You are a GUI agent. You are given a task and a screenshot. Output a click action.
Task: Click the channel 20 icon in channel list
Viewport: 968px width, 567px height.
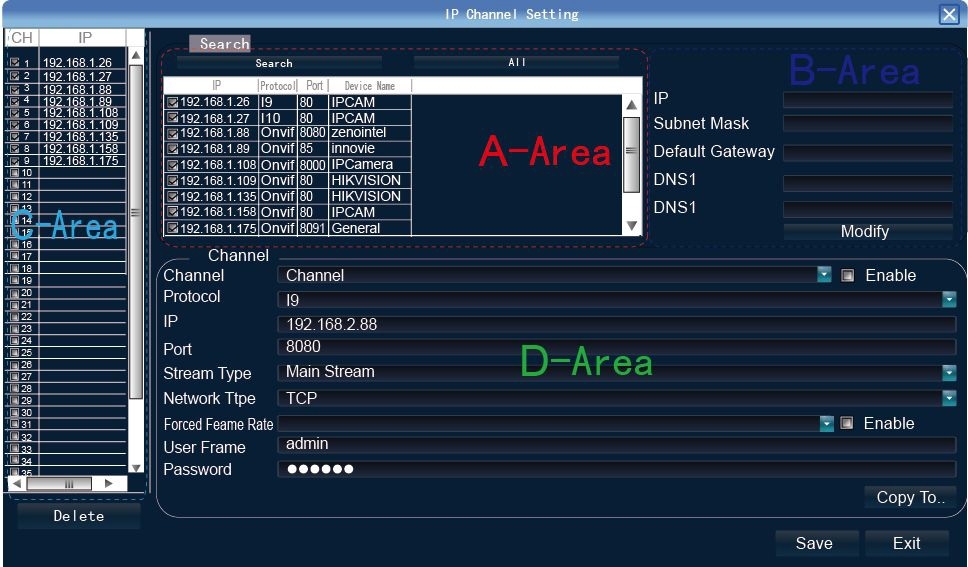14,293
